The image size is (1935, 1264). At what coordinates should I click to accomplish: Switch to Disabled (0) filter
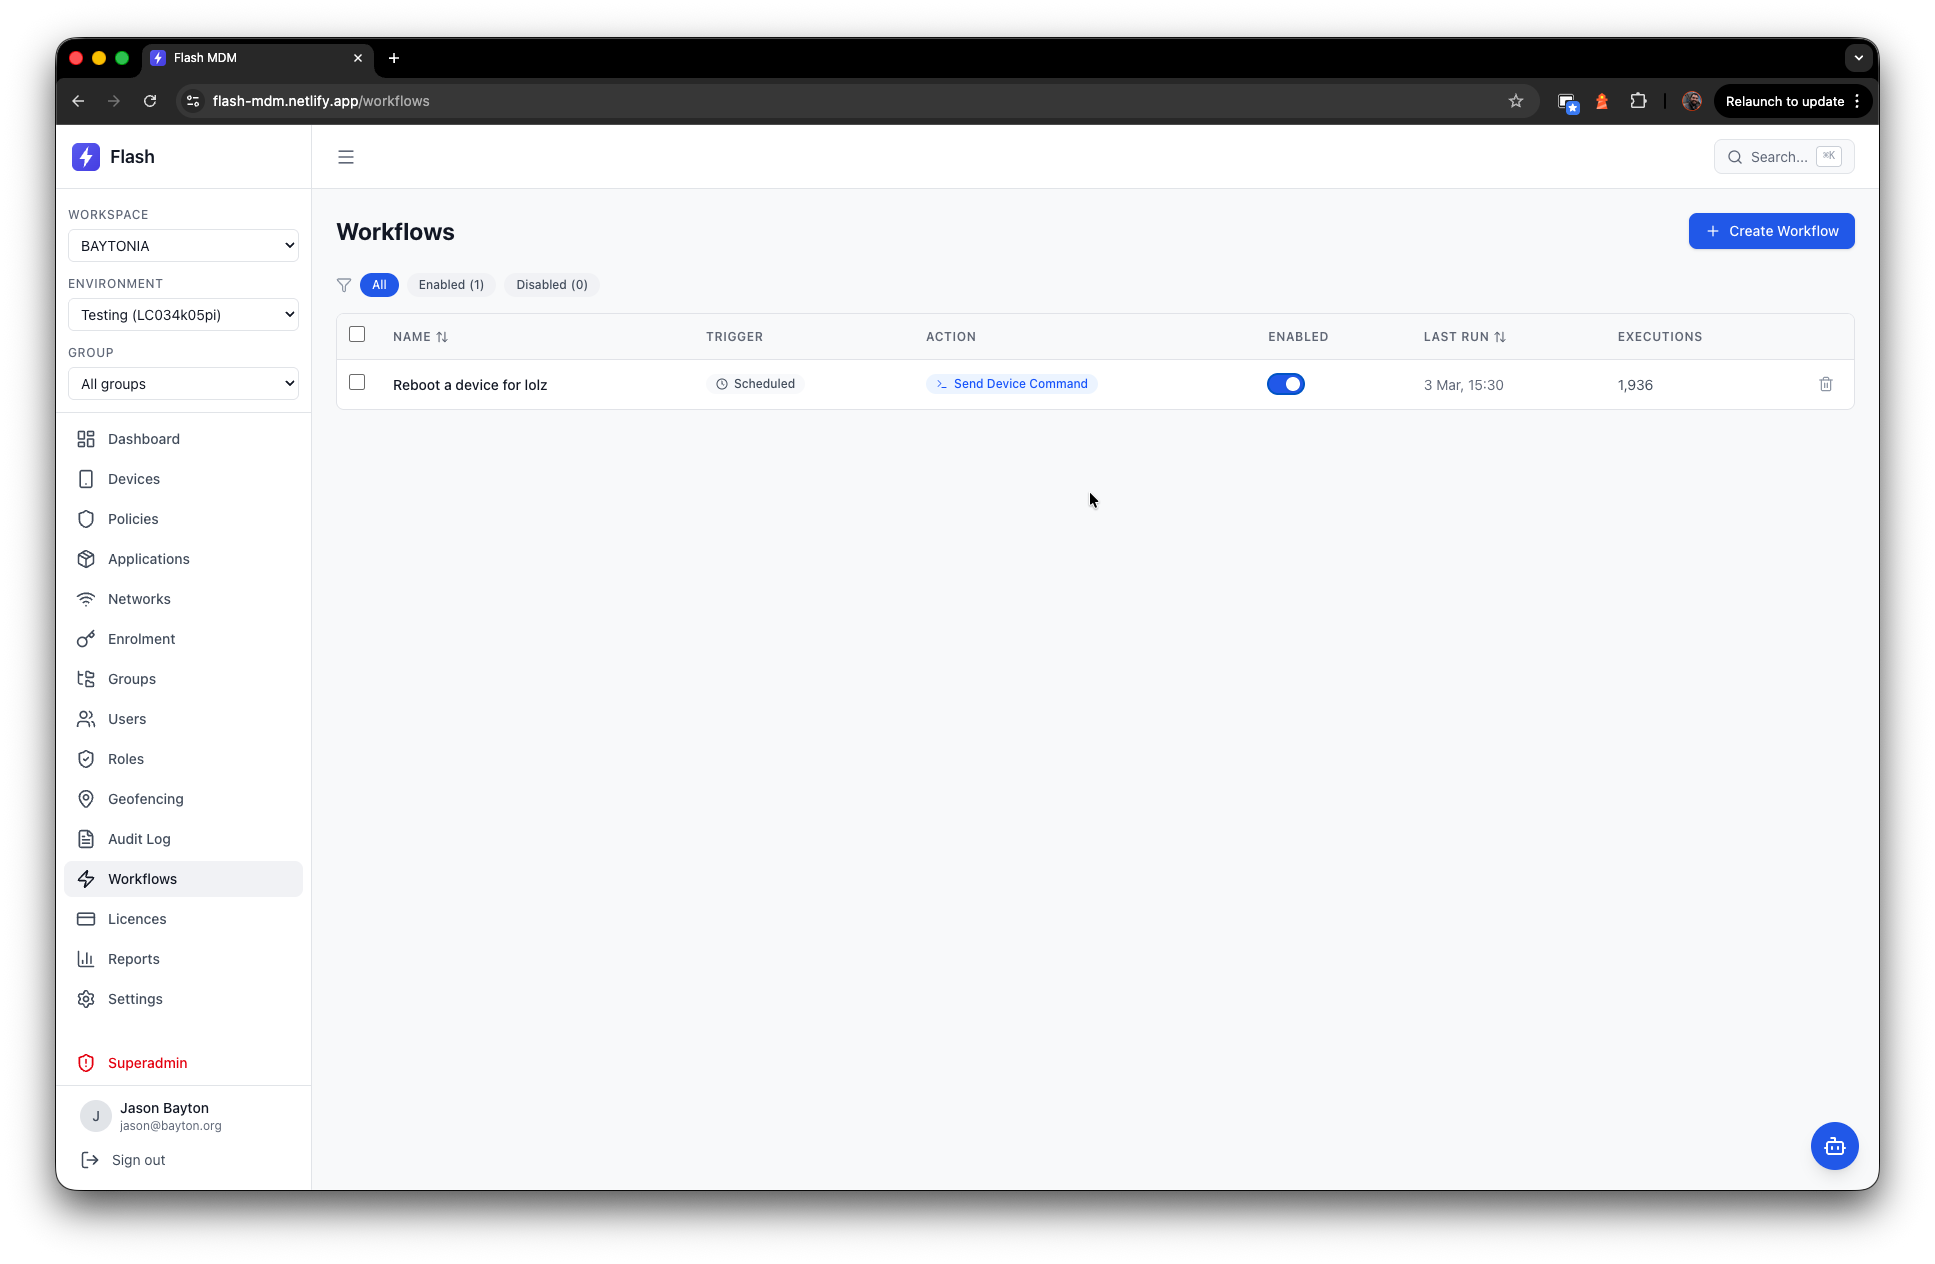[551, 285]
